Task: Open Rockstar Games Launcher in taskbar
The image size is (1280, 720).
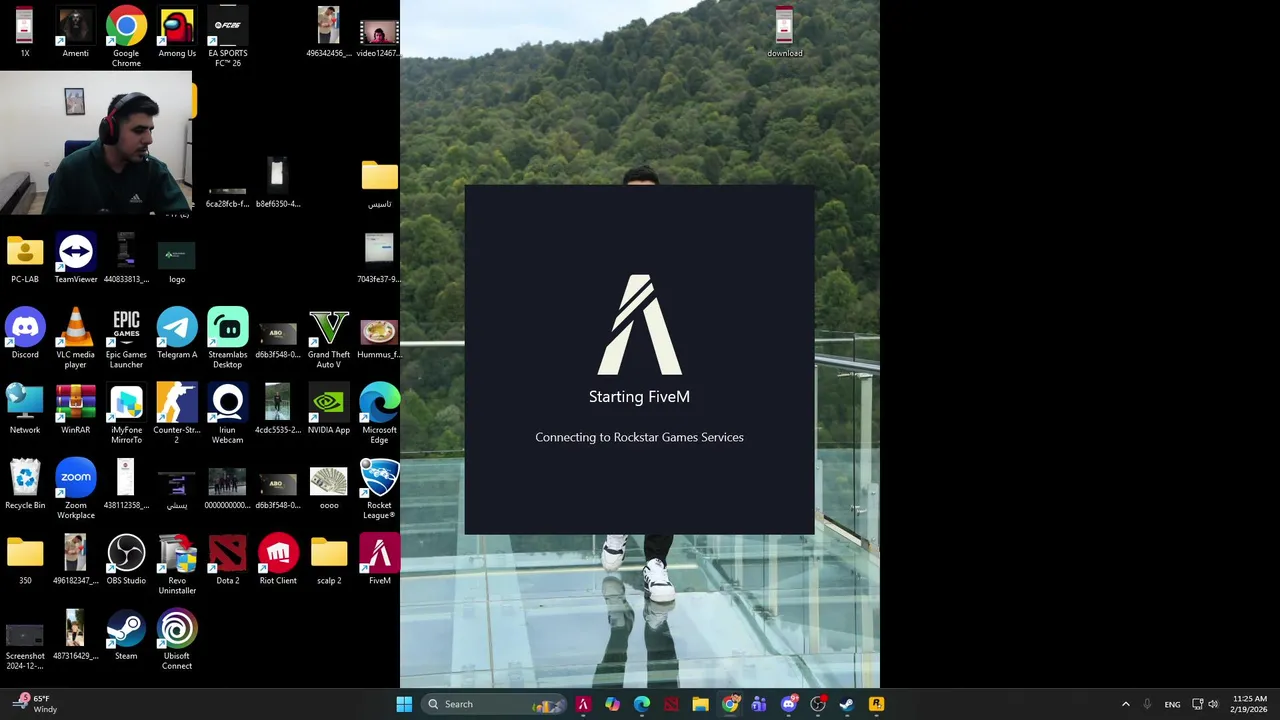Action: pyautogui.click(x=876, y=704)
